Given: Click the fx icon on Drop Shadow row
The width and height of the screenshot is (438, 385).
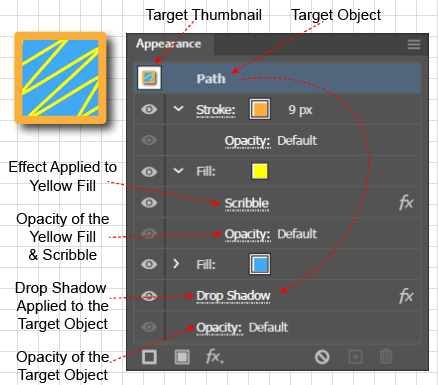Looking at the screenshot, I should click(406, 296).
